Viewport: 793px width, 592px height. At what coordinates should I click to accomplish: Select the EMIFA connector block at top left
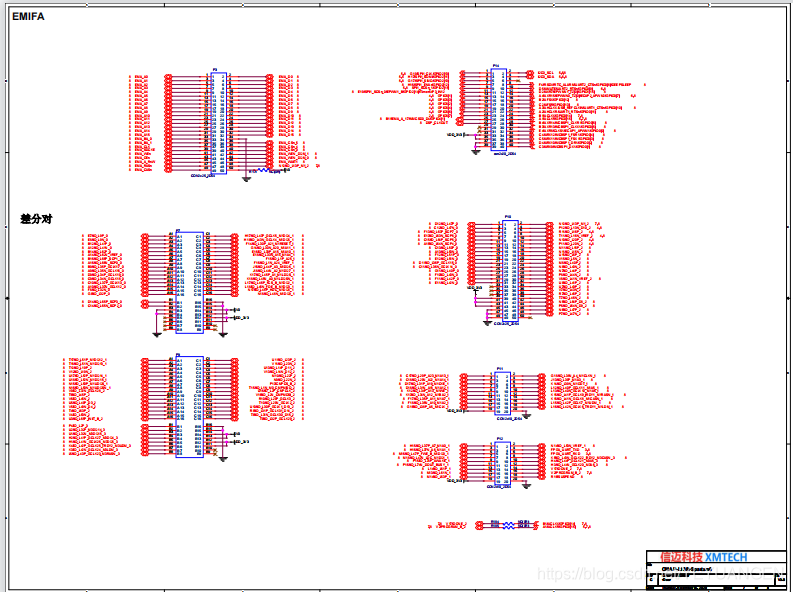pos(218,122)
